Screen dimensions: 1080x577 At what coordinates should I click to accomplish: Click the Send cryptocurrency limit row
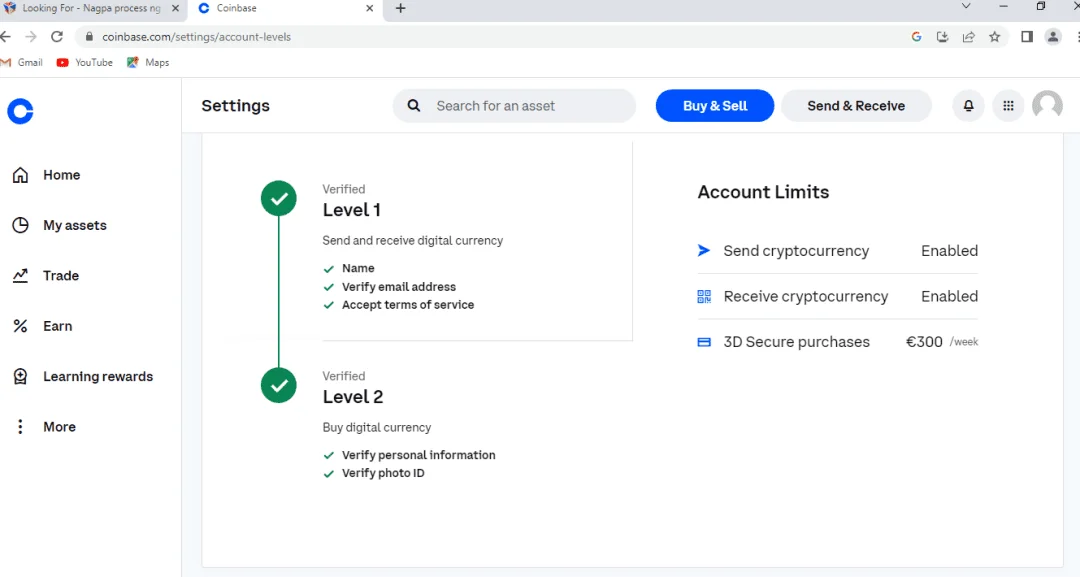tap(838, 251)
